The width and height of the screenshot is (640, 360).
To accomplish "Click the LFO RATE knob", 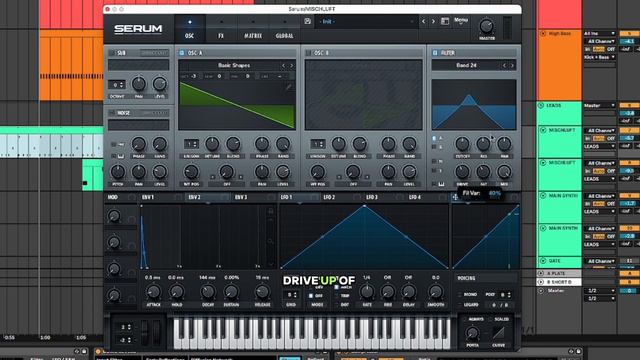I will tap(367, 292).
